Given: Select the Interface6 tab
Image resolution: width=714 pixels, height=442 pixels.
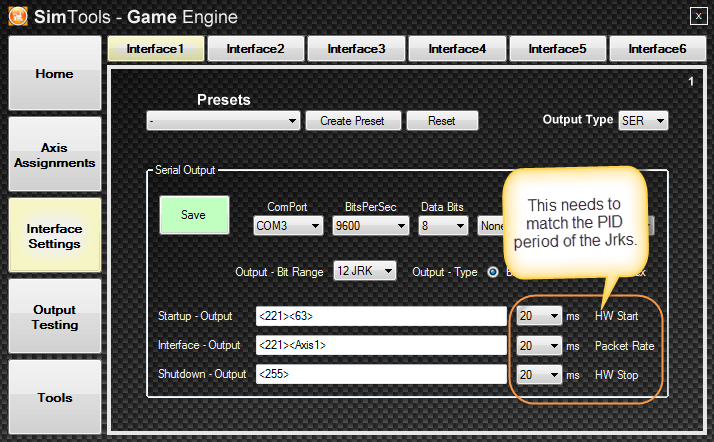Looking at the screenshot, I should 658,48.
